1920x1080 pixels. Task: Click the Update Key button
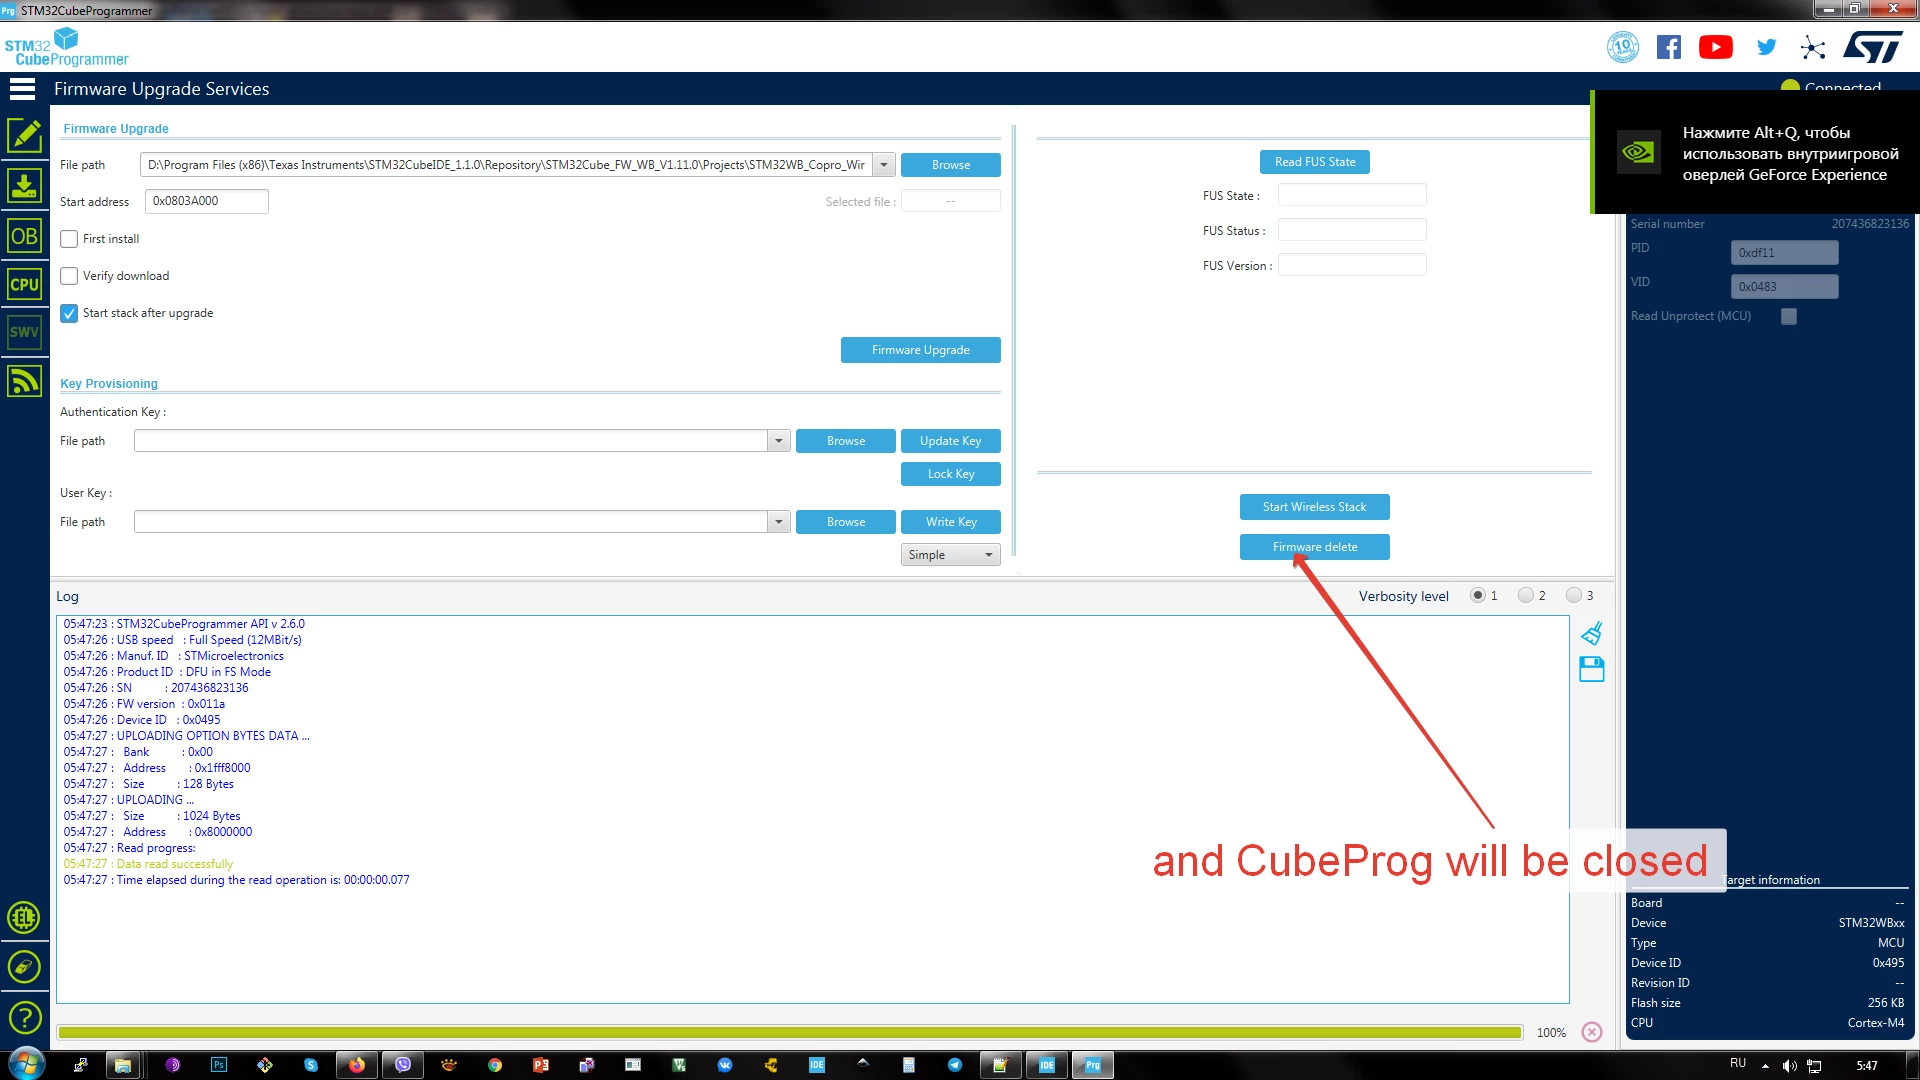pos(950,441)
